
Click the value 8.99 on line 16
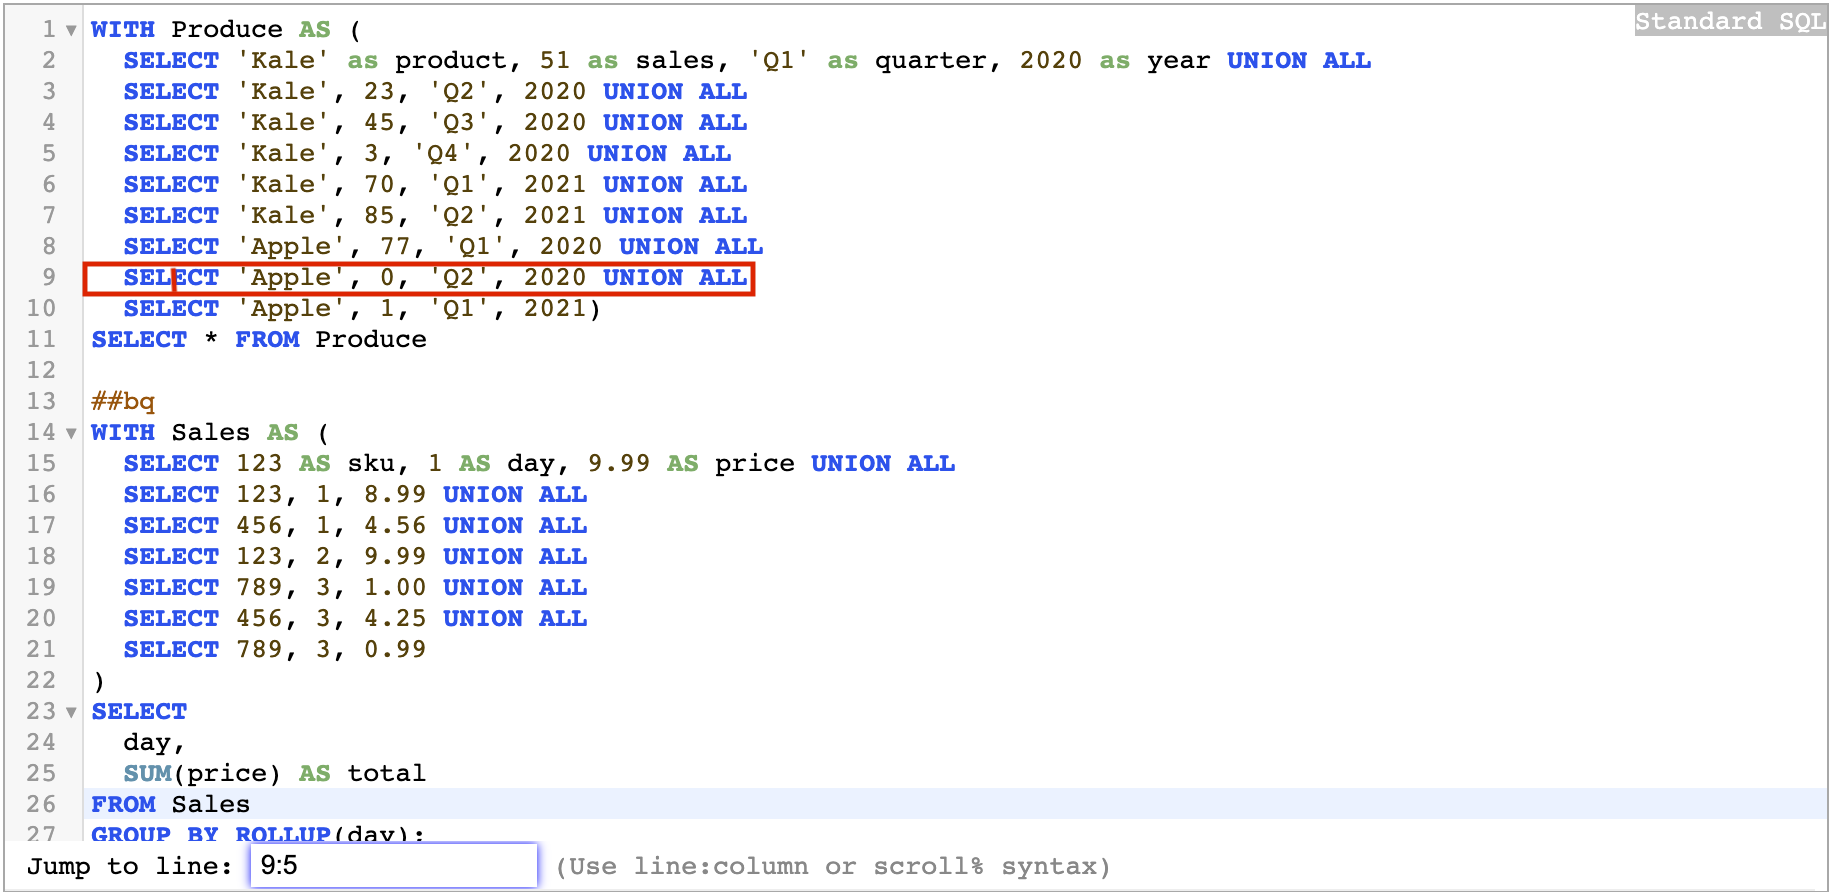(x=395, y=495)
